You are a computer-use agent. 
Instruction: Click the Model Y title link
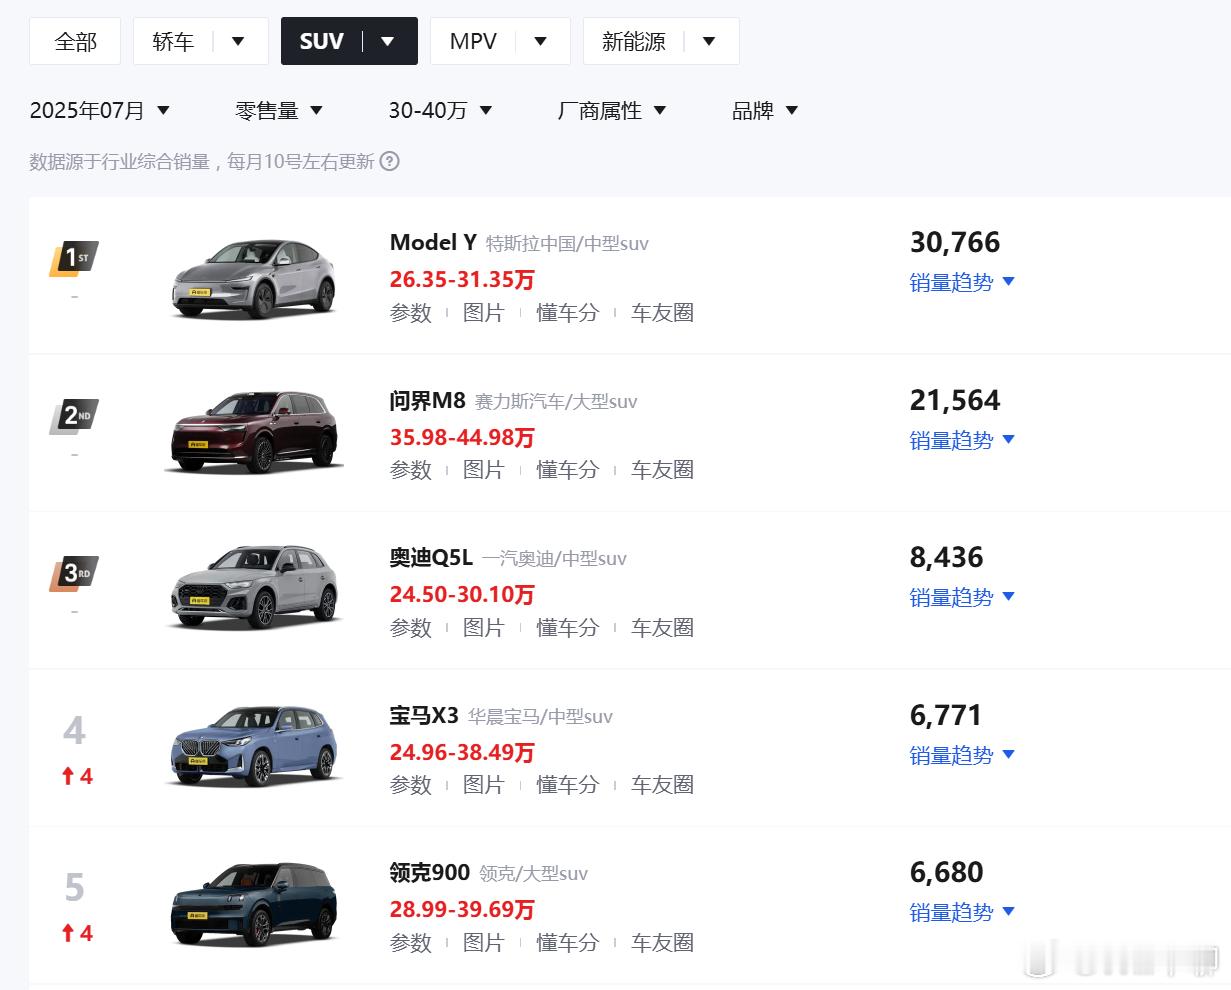point(433,242)
